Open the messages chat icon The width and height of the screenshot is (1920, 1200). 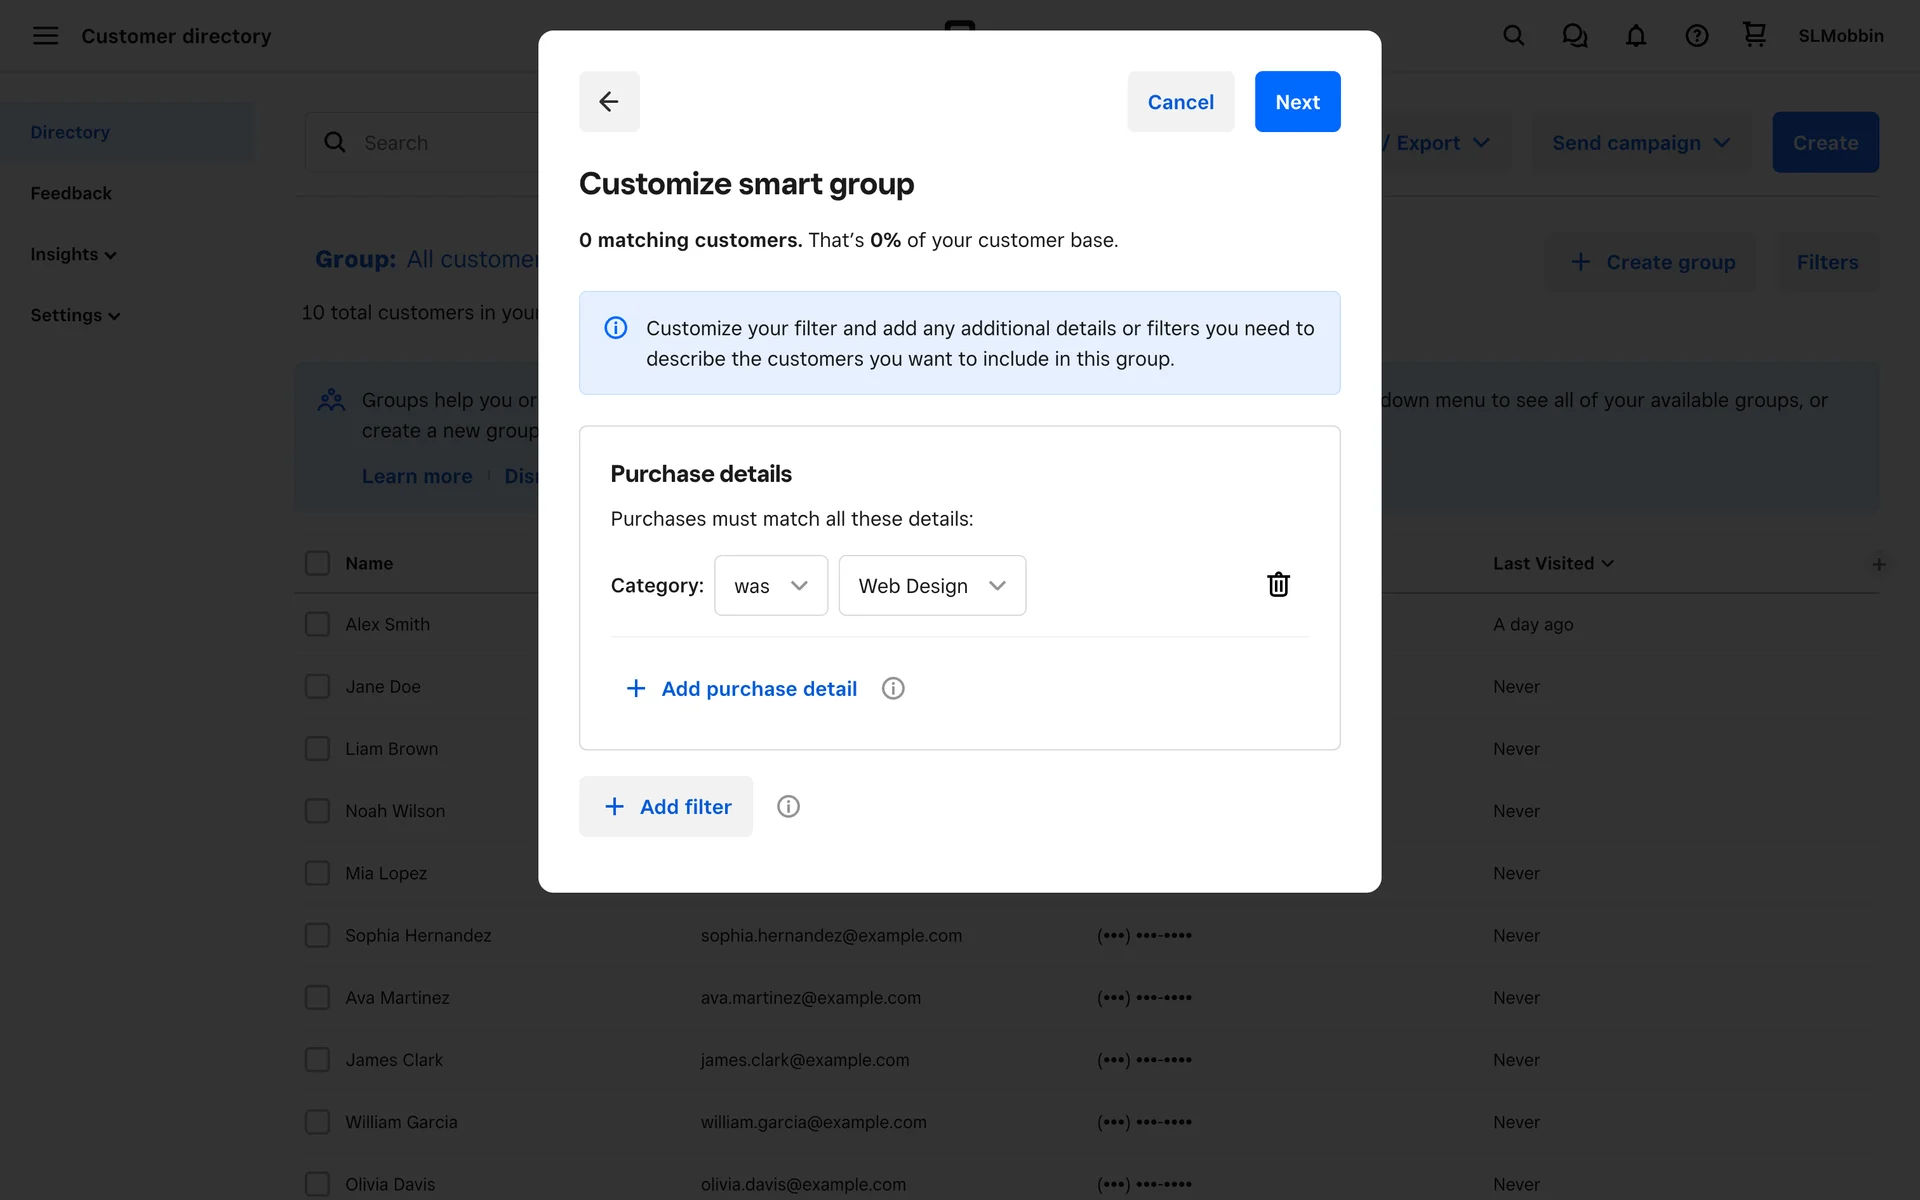click(1574, 36)
